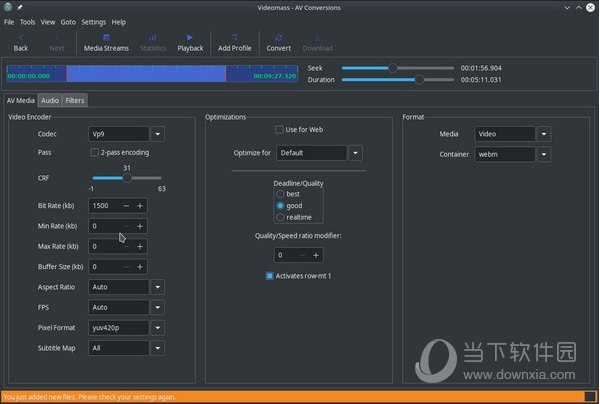Select the good deadline/quality option
The image size is (600, 404).
point(280,206)
